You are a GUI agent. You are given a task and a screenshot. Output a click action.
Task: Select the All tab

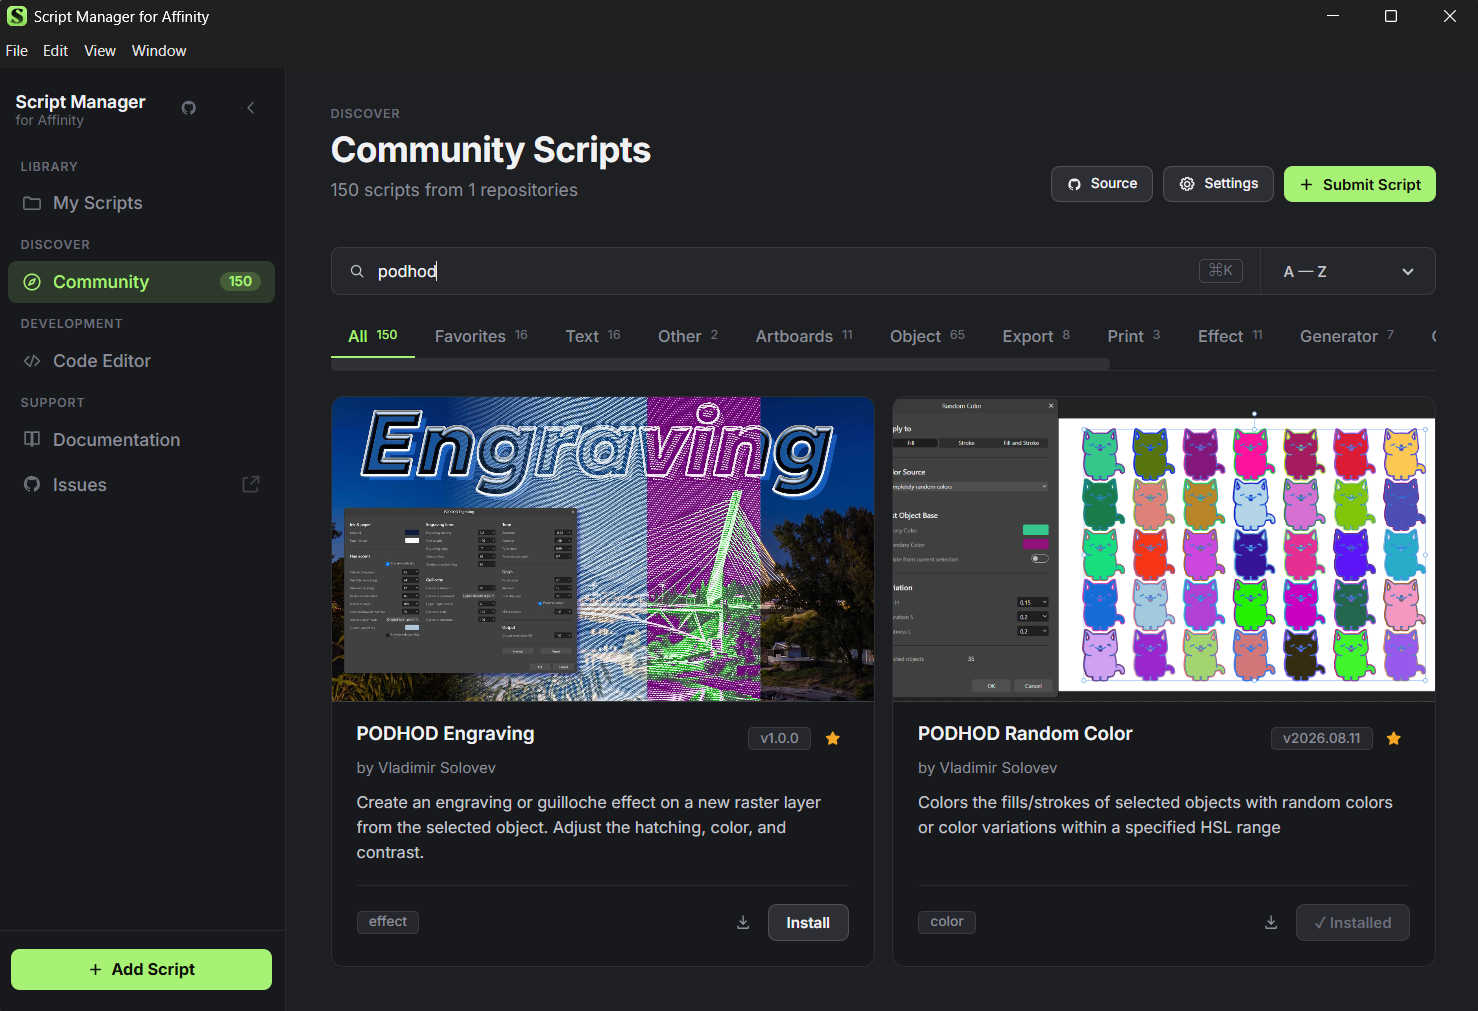pos(373,336)
